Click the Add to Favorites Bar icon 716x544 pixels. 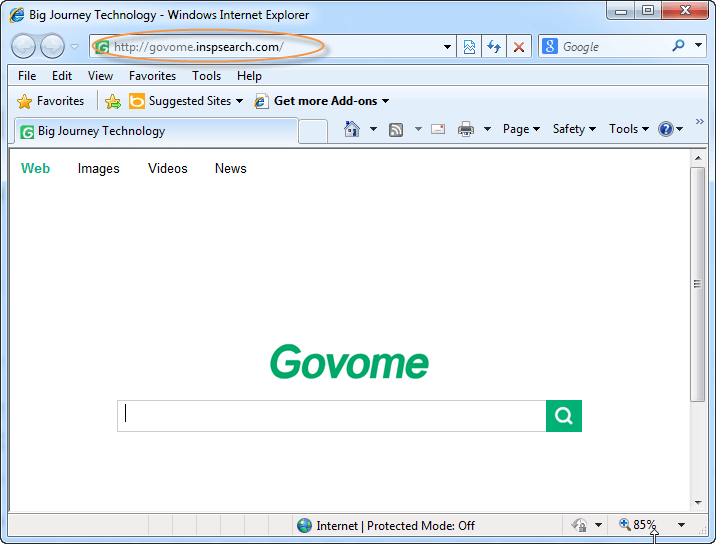coord(113,101)
